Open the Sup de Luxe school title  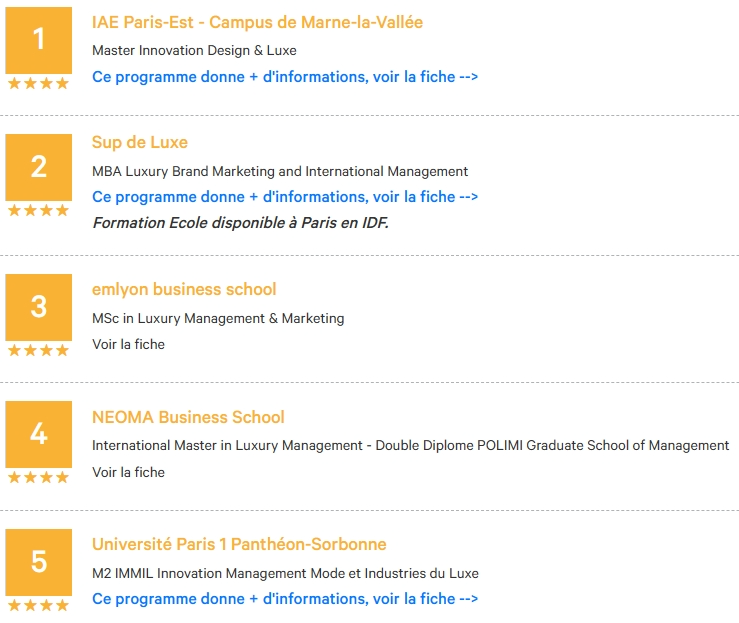140,142
